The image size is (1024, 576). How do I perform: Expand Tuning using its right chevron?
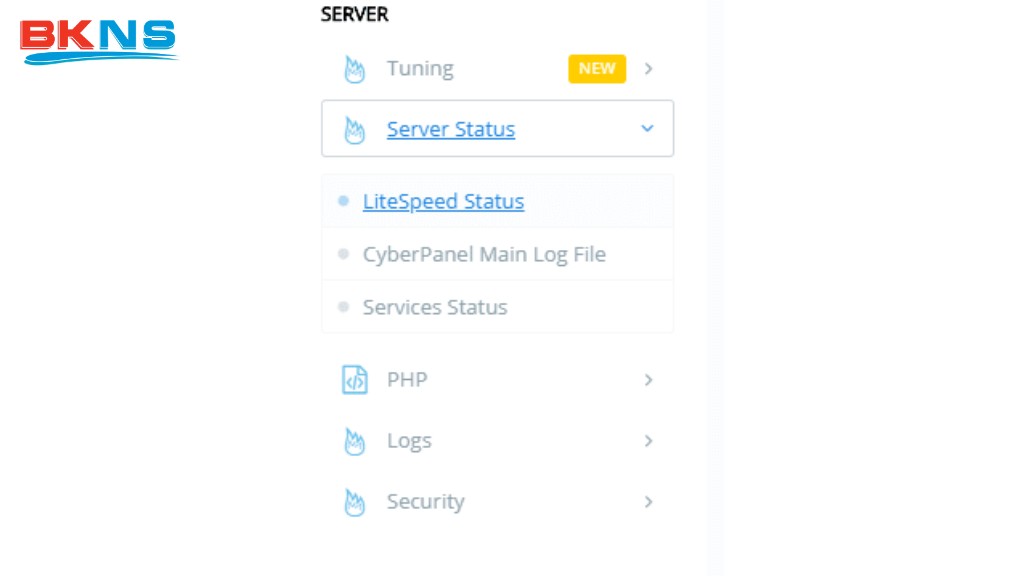point(648,69)
